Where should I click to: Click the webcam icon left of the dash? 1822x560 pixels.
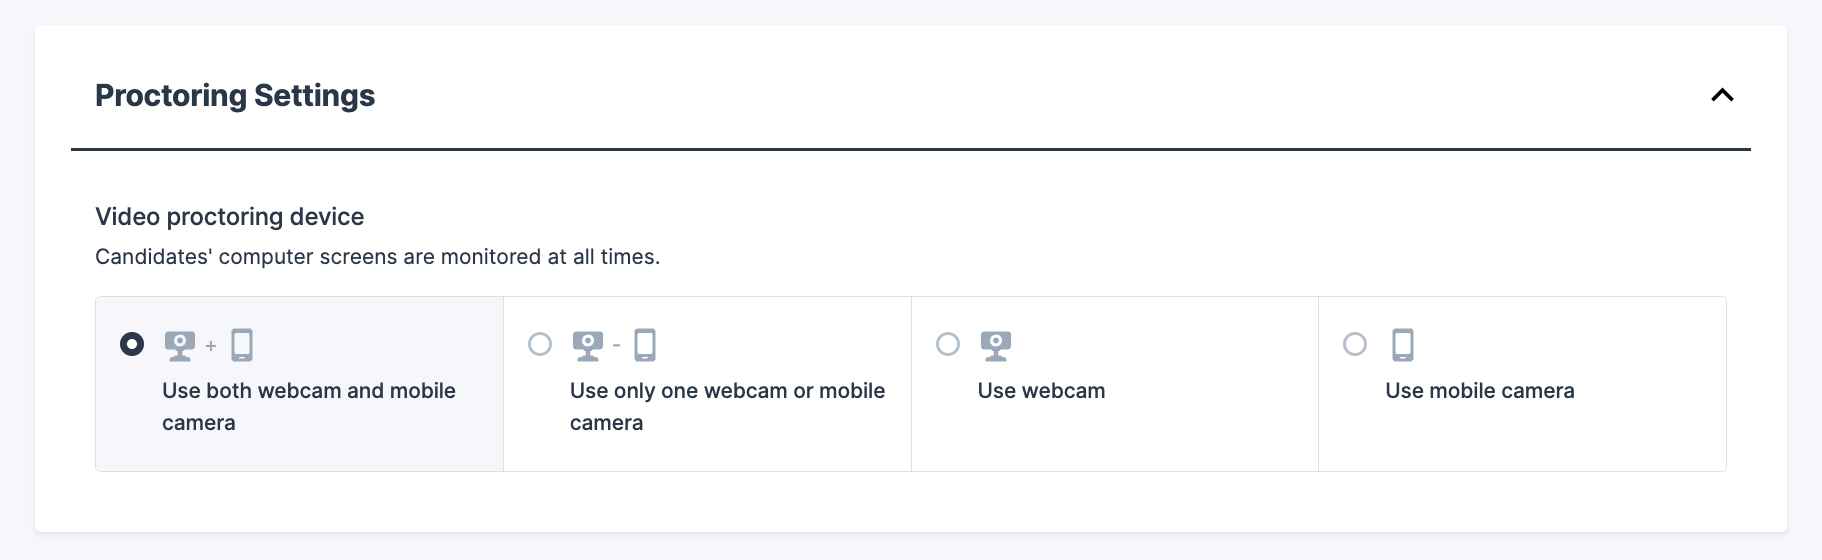click(x=588, y=345)
